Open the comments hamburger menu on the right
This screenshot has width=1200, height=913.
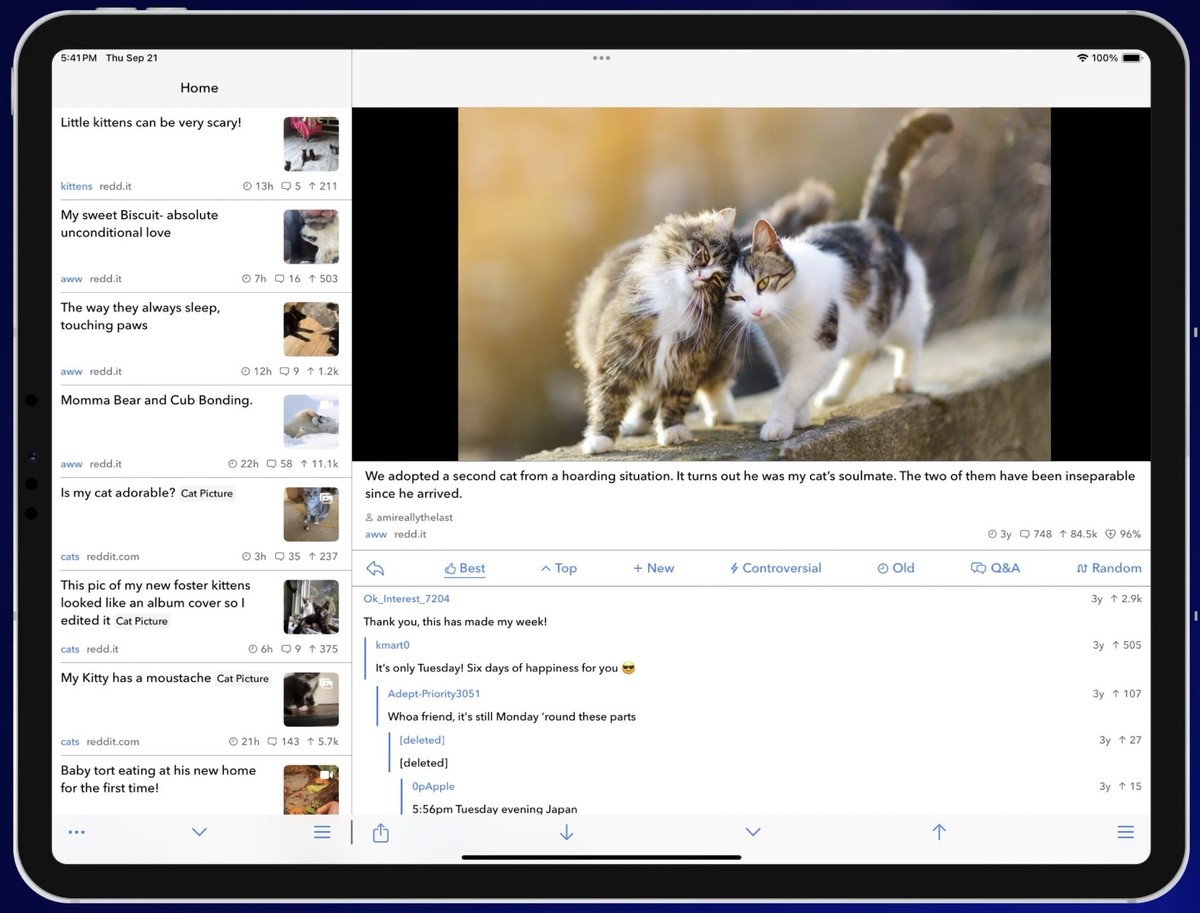point(1125,831)
